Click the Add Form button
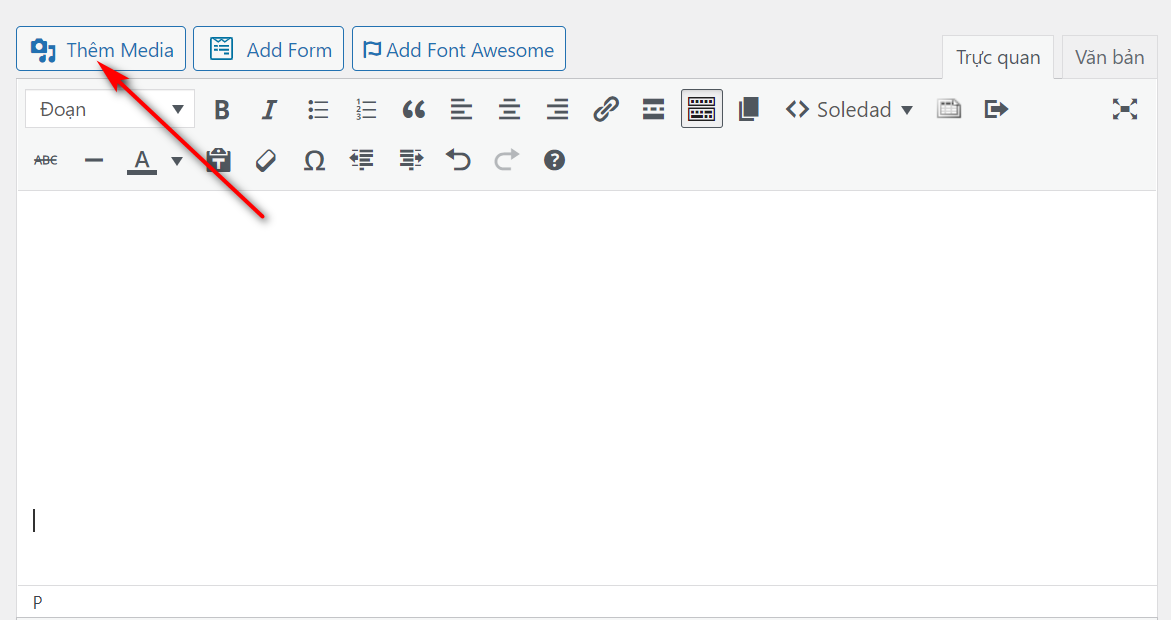The image size is (1171, 620). [268, 49]
